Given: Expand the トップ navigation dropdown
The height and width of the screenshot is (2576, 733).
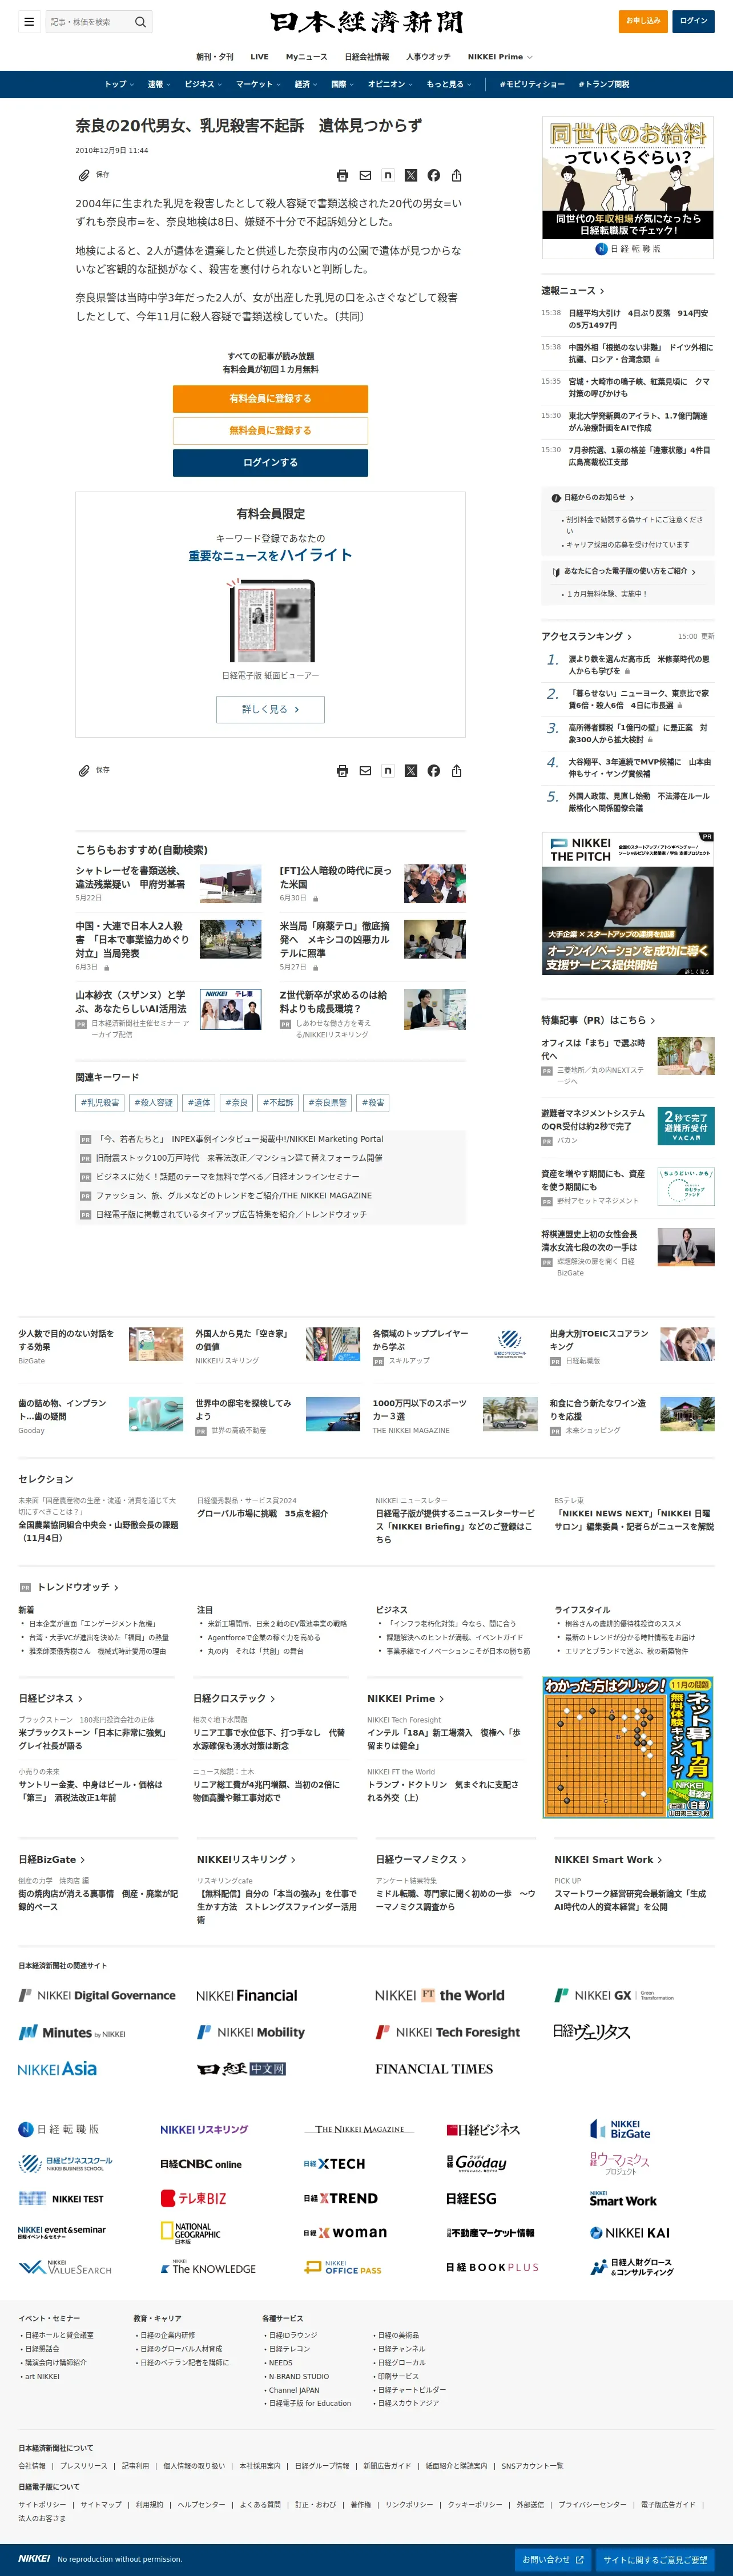Looking at the screenshot, I should click(119, 84).
